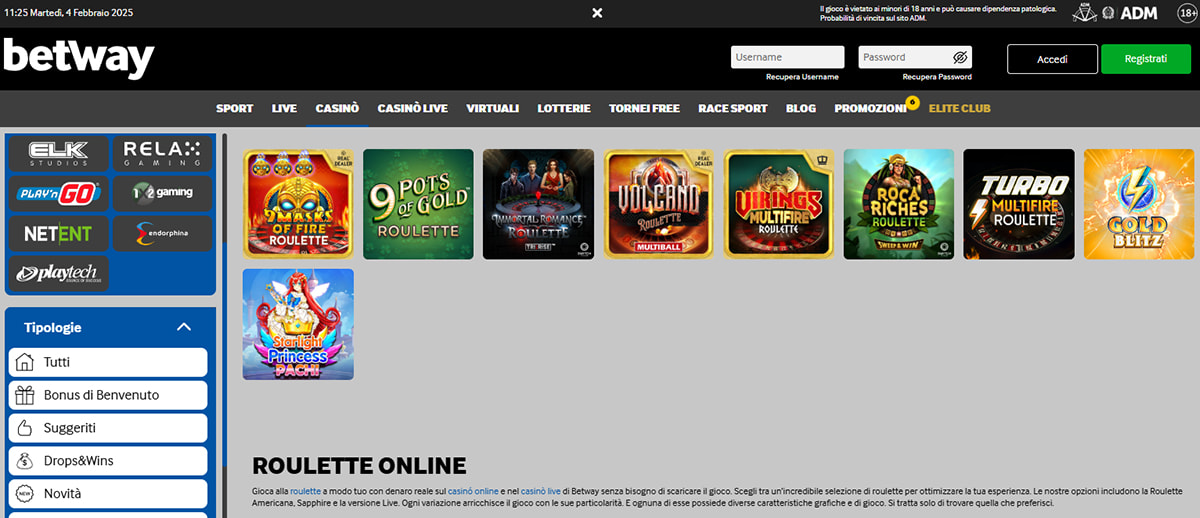Screen dimensions: 1200x518
Task: Select the Novità category filter
Action: click(x=108, y=494)
